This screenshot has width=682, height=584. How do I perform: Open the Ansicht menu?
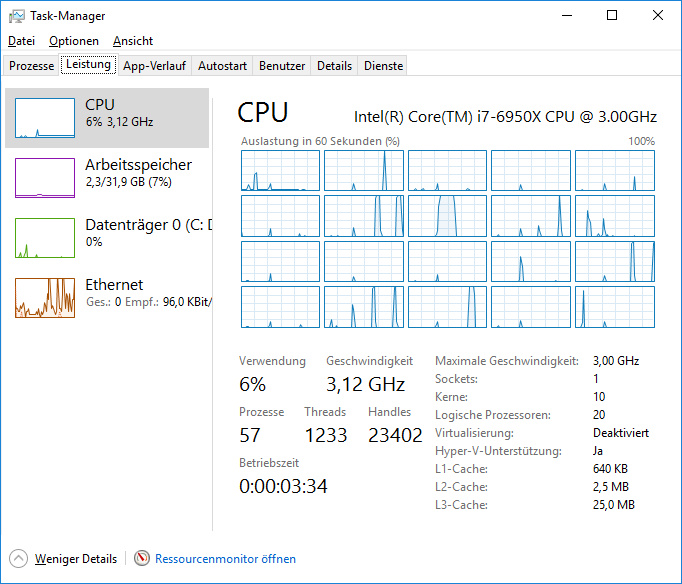pyautogui.click(x=133, y=41)
